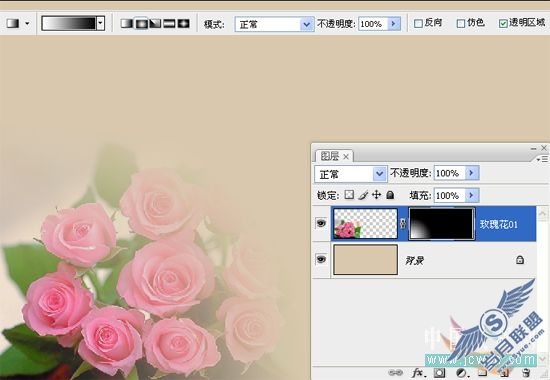Click the 玫瑰花01 layer name
550x380 pixels.
(x=498, y=225)
